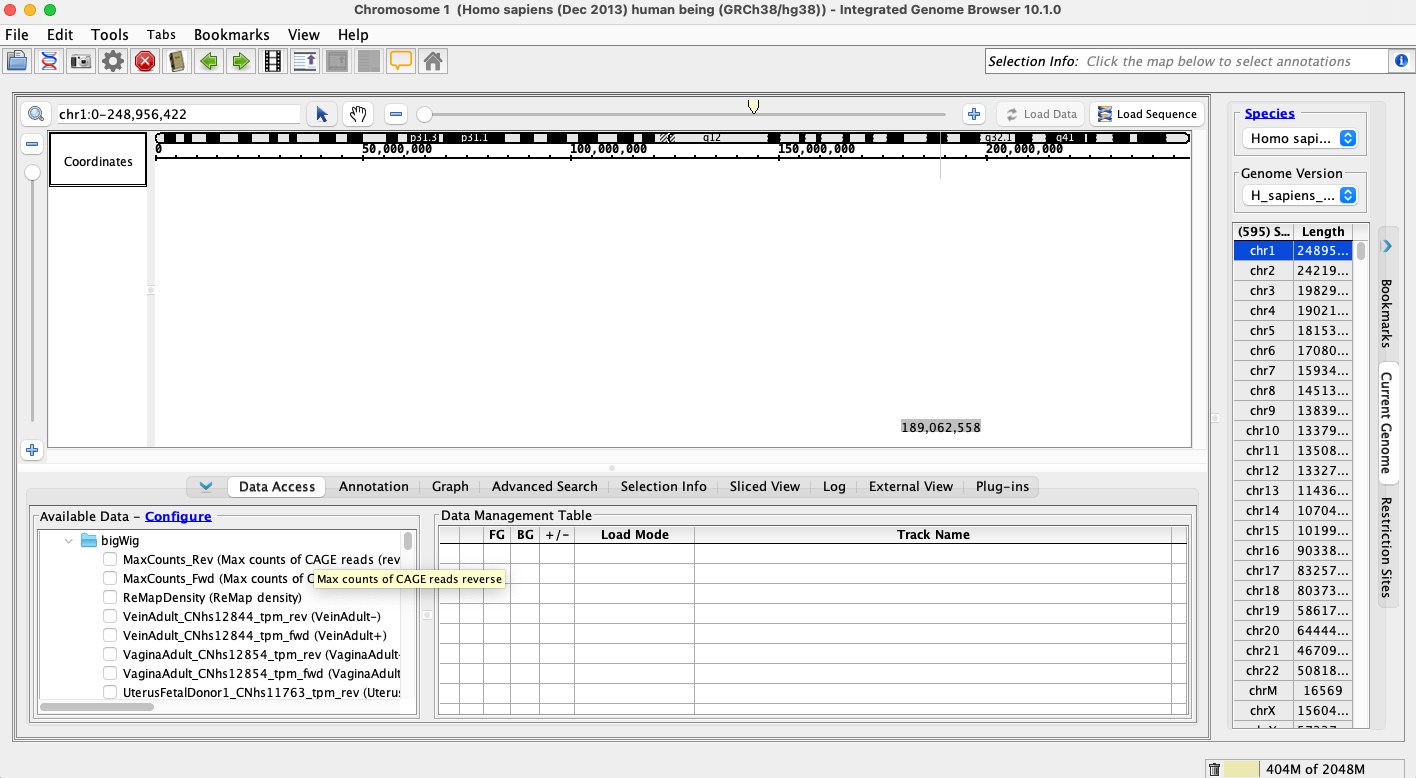Switch to the Advanced Search tab
1416x778 pixels.
[544, 487]
